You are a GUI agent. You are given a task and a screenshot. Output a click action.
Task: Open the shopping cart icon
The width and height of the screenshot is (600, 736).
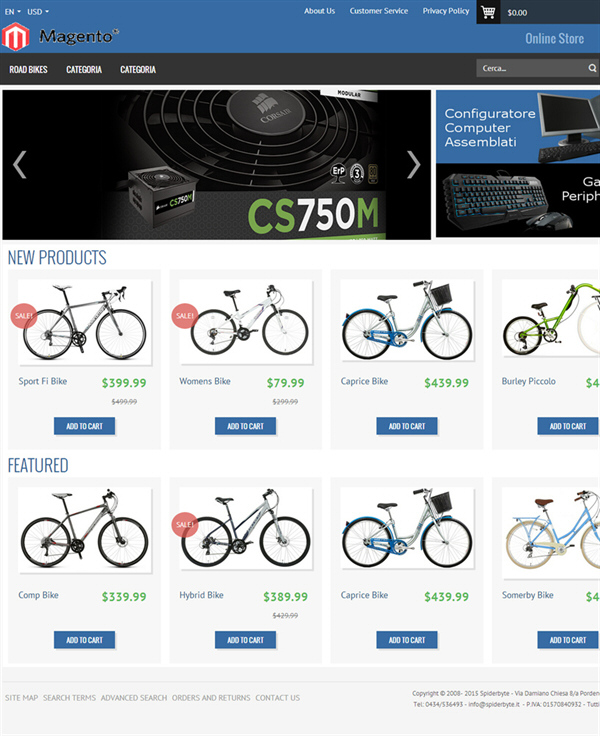(x=488, y=12)
